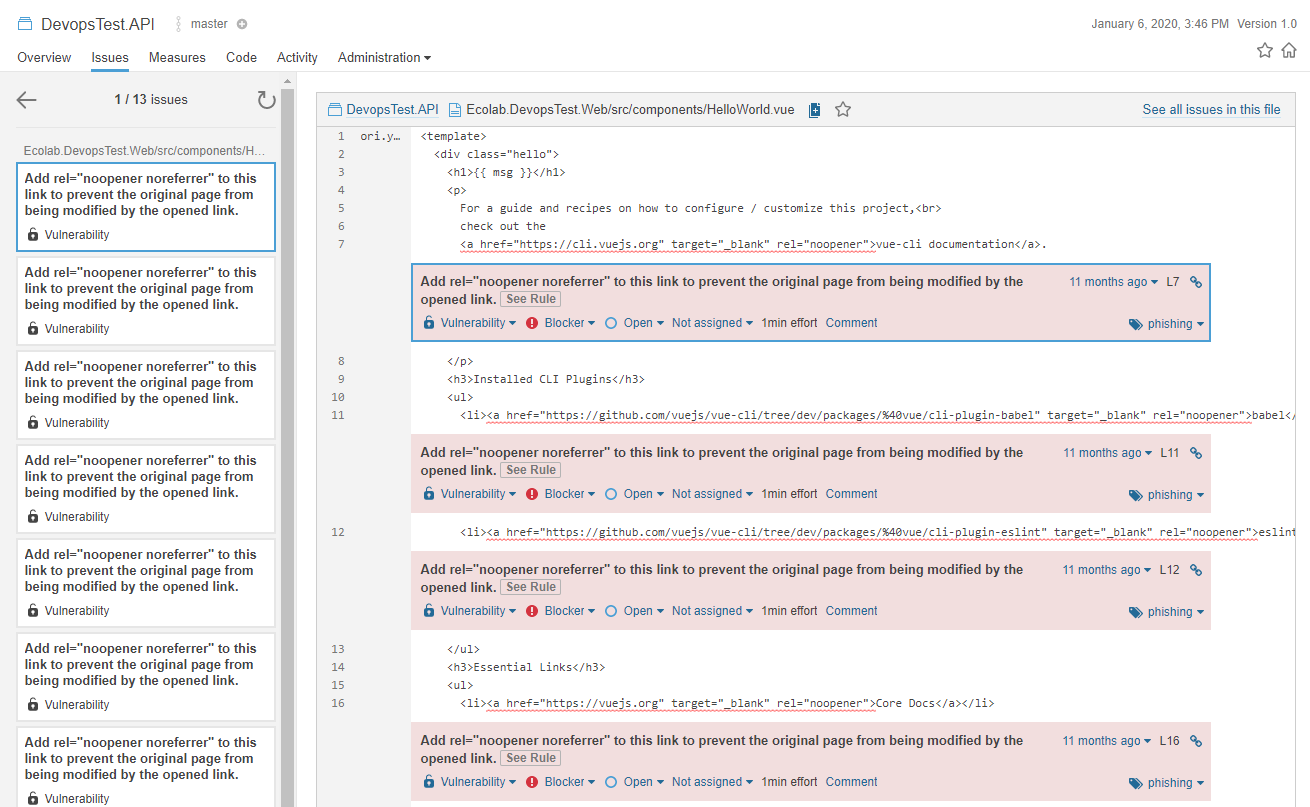This screenshot has width=1310, height=807.
Task: Select the Issues tab
Action: pos(110,58)
